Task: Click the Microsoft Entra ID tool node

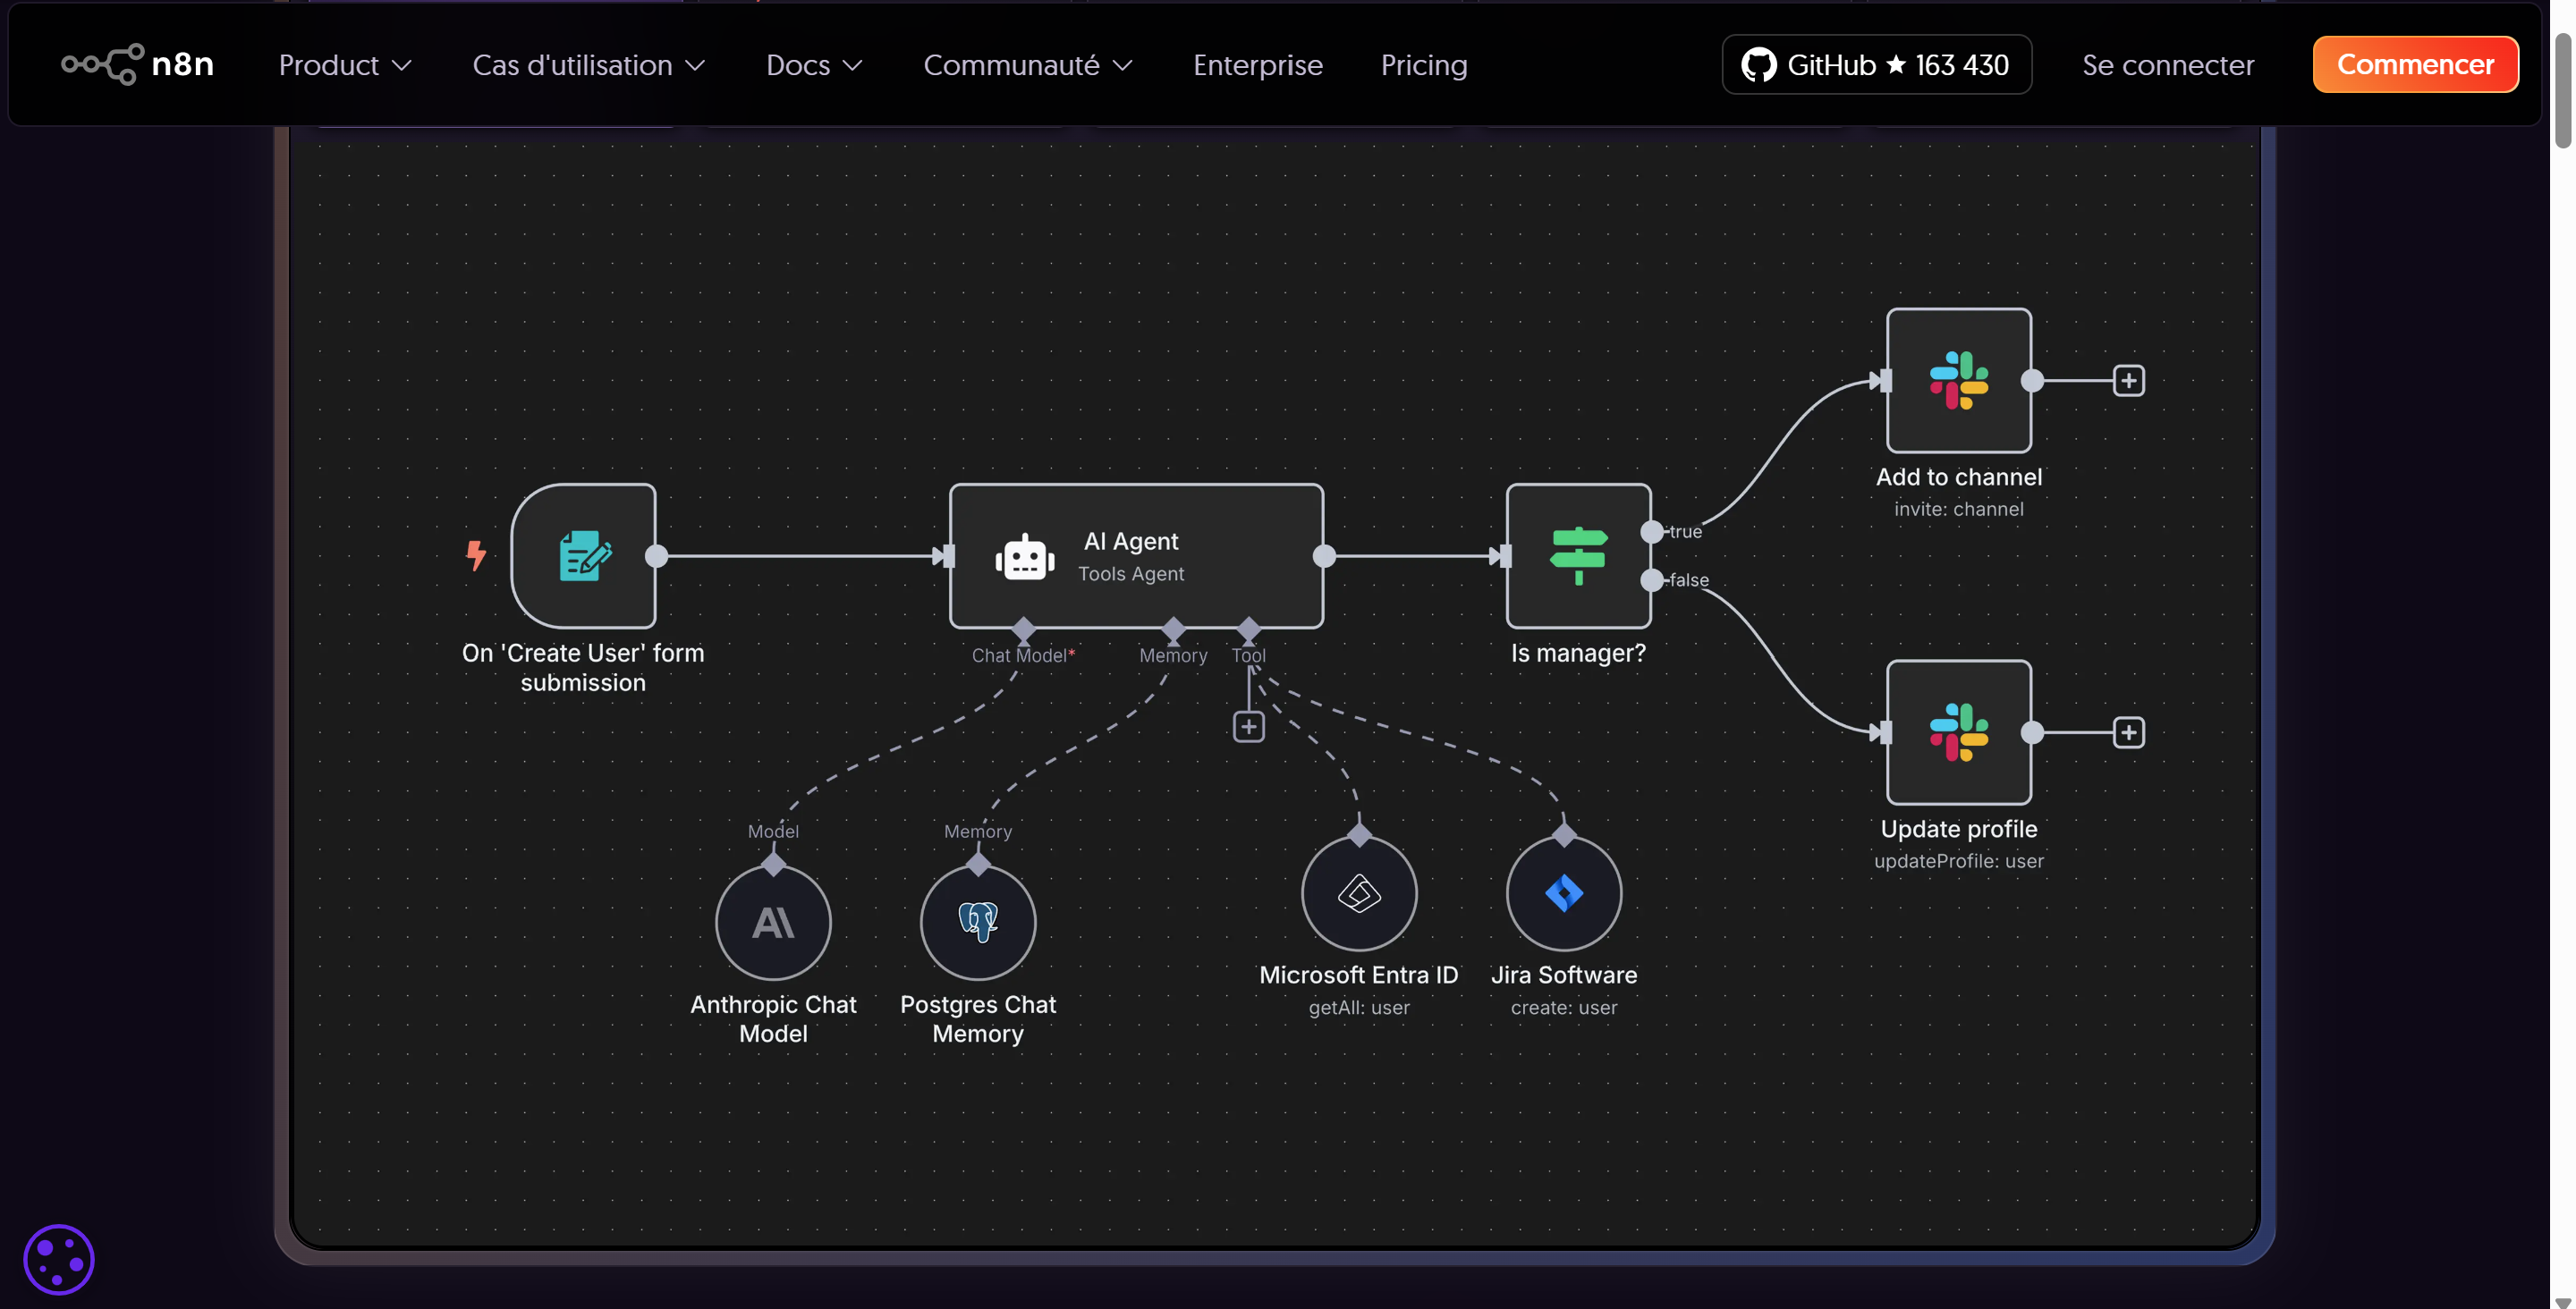Action: [x=1359, y=893]
